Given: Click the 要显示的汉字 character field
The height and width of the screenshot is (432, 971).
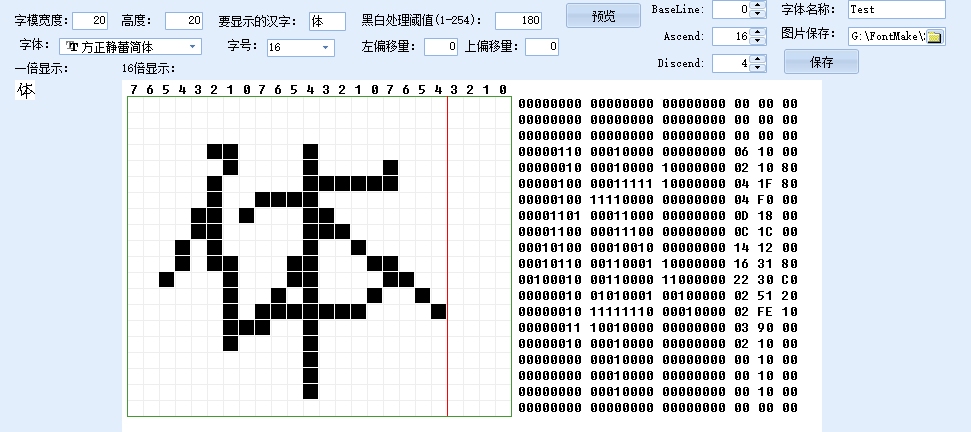Looking at the screenshot, I should tap(327, 21).
